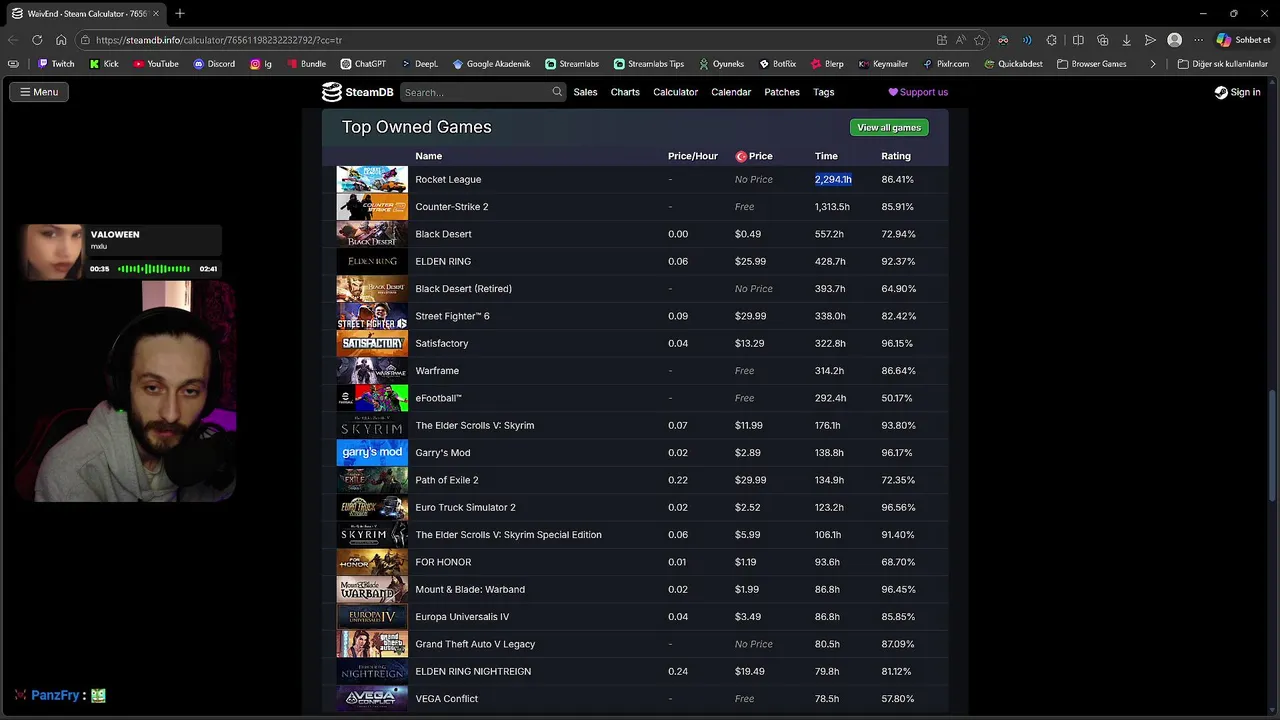Open the downloads arrow icon
1280x720 pixels.
1127,40
